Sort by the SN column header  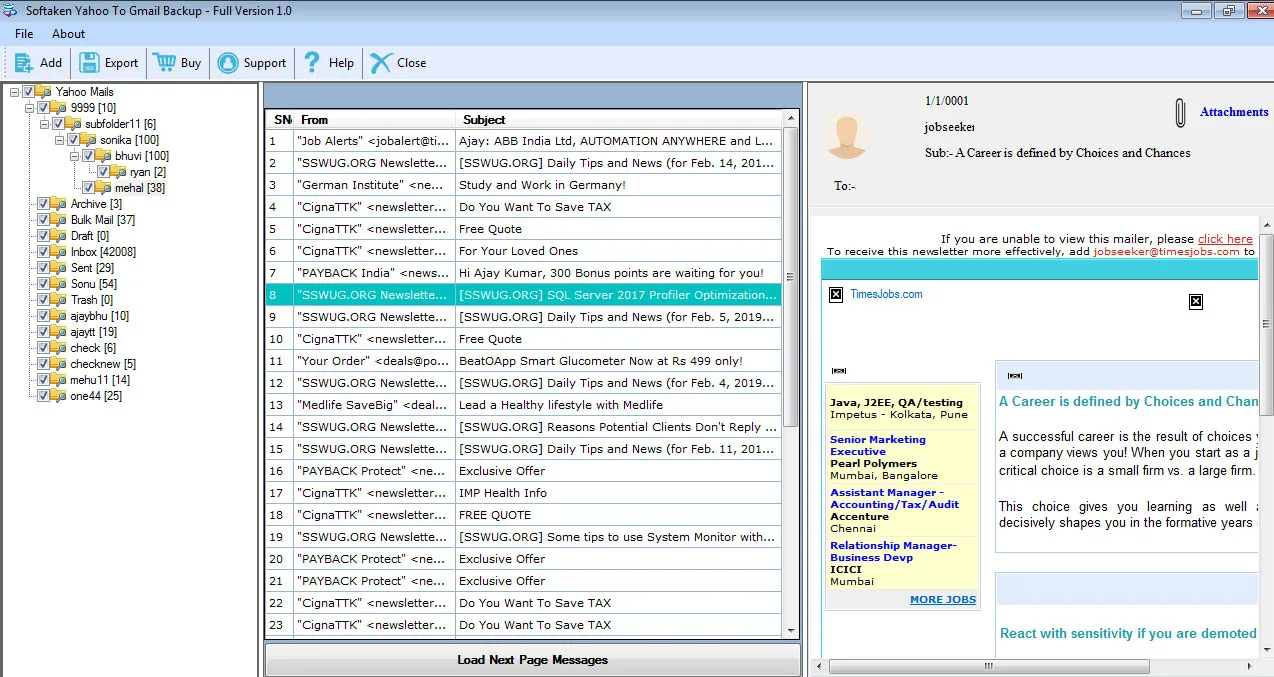coord(279,119)
